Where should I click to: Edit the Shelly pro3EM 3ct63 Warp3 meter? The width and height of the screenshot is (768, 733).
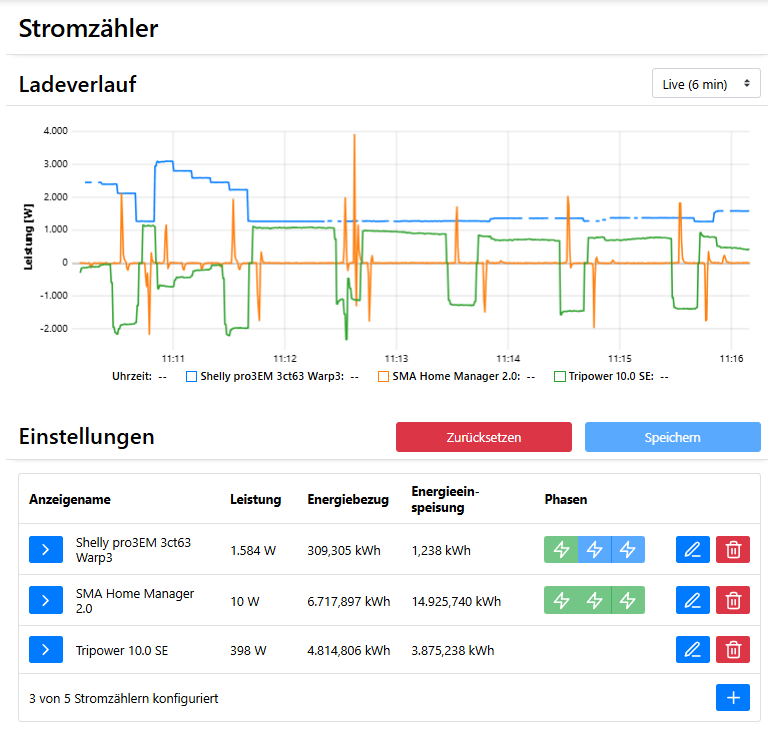pyautogui.click(x=691, y=549)
